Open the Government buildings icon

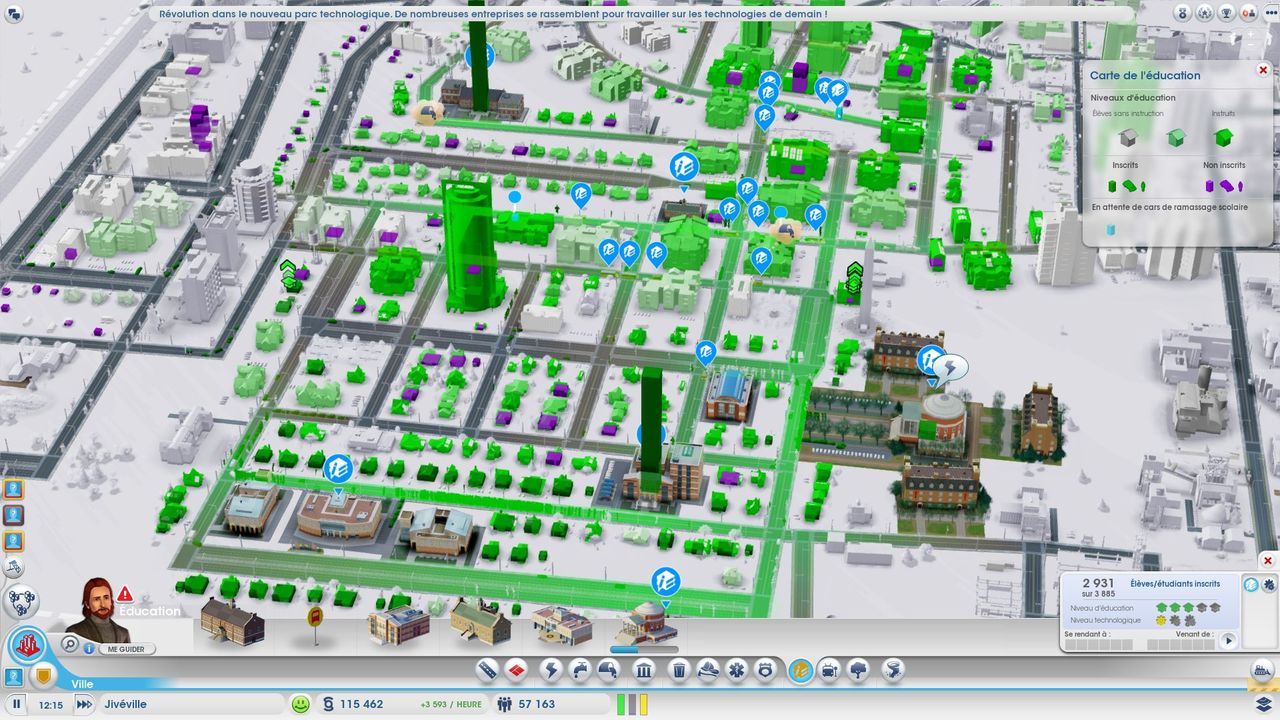[x=644, y=670]
